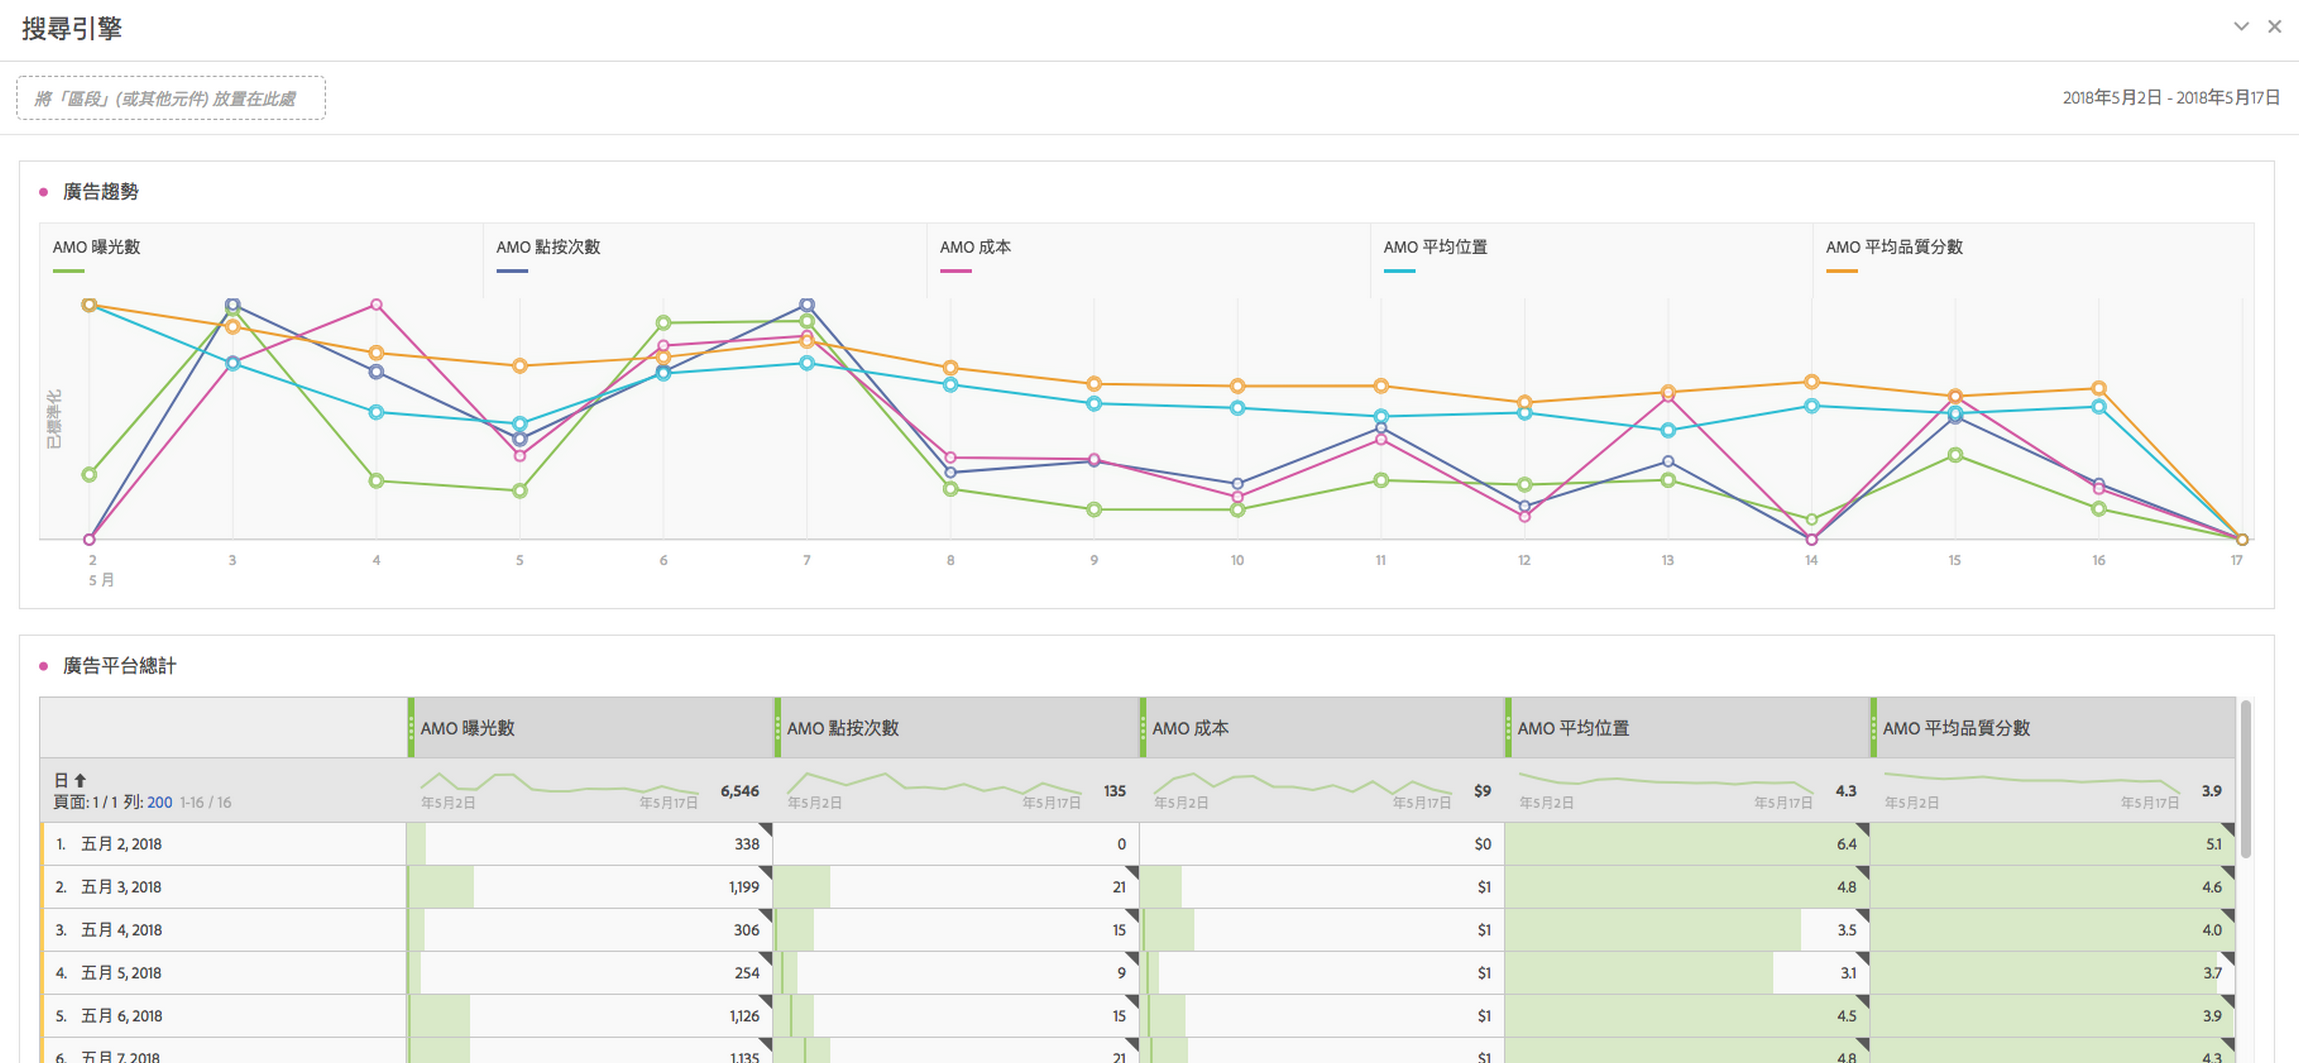2299x1063 pixels.
Task: Select the row 五月 3, 2018
Action: [223, 887]
